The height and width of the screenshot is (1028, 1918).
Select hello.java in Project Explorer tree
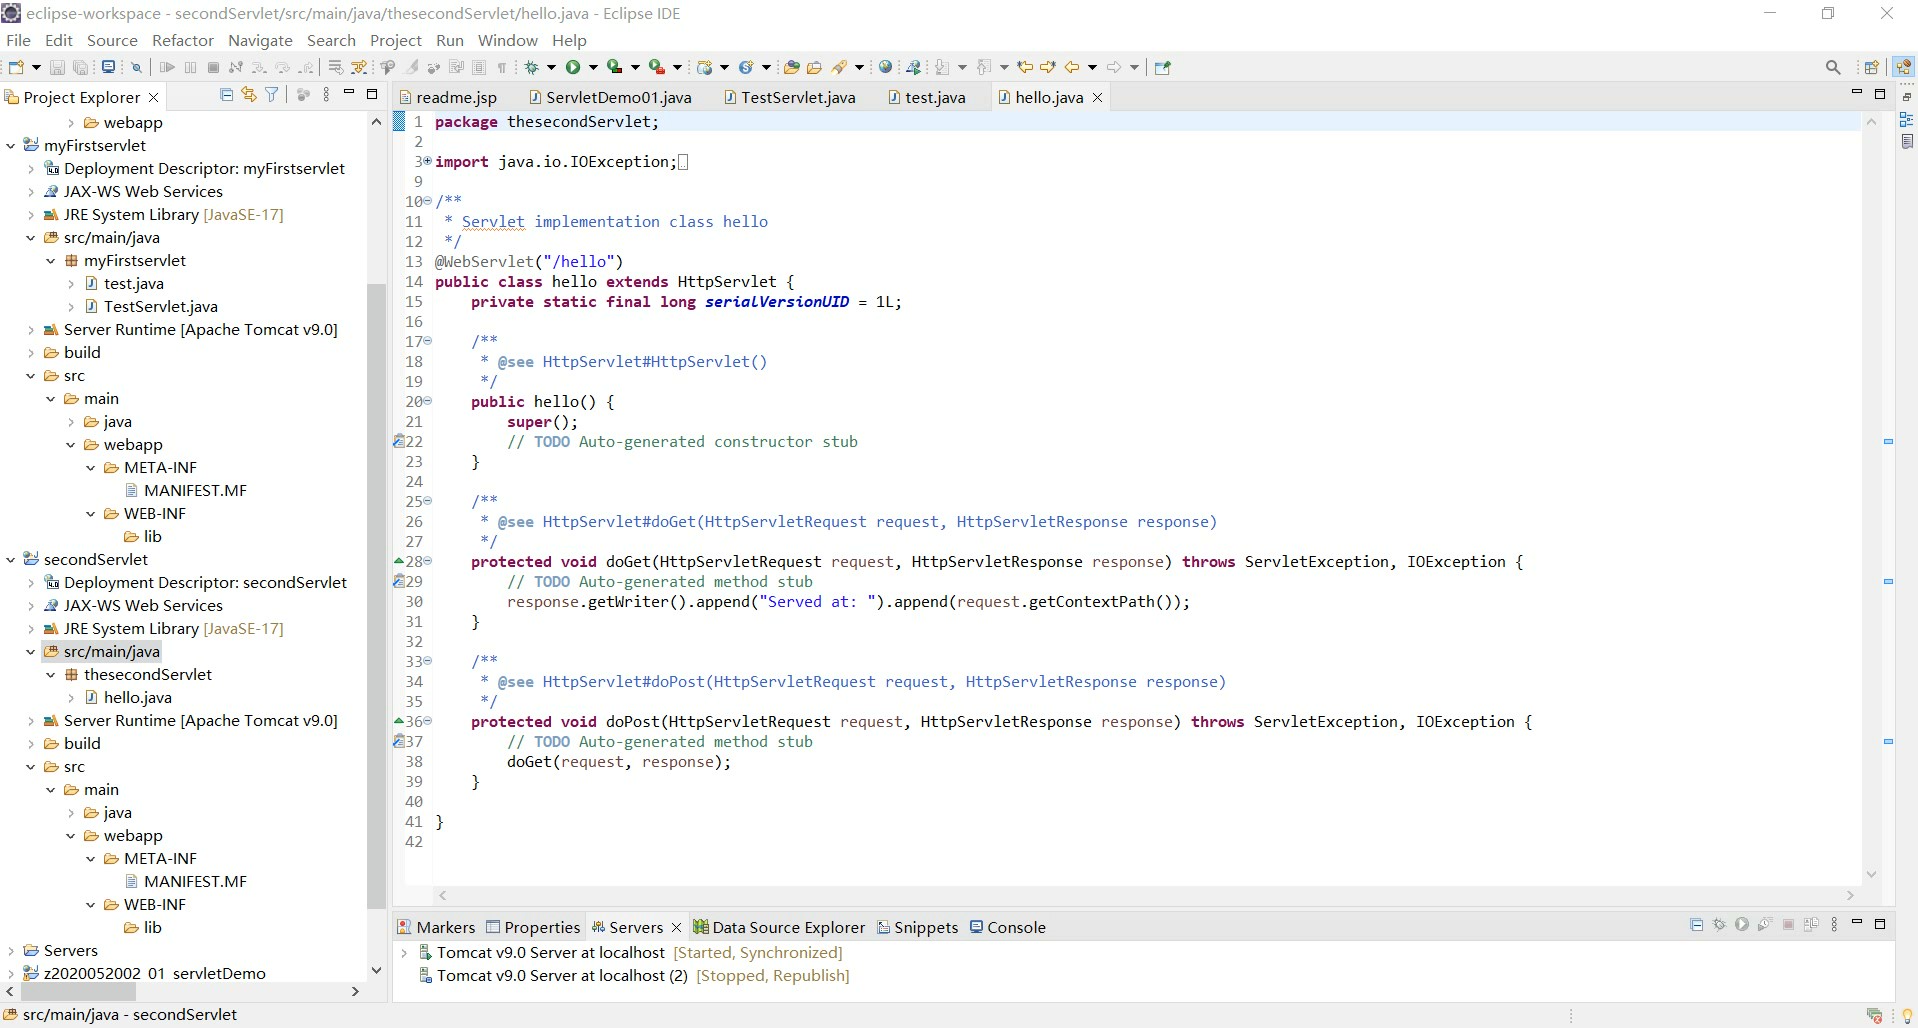click(128, 697)
